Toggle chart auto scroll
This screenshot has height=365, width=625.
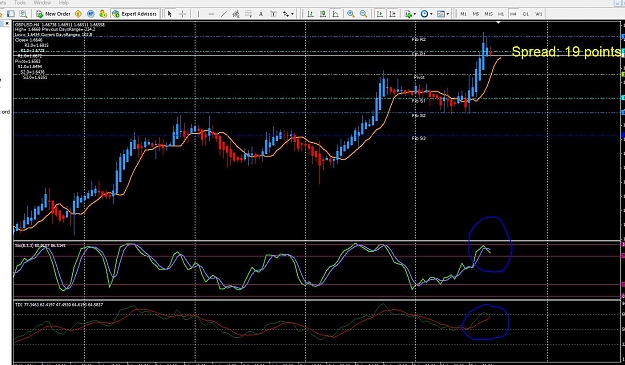[x=380, y=14]
